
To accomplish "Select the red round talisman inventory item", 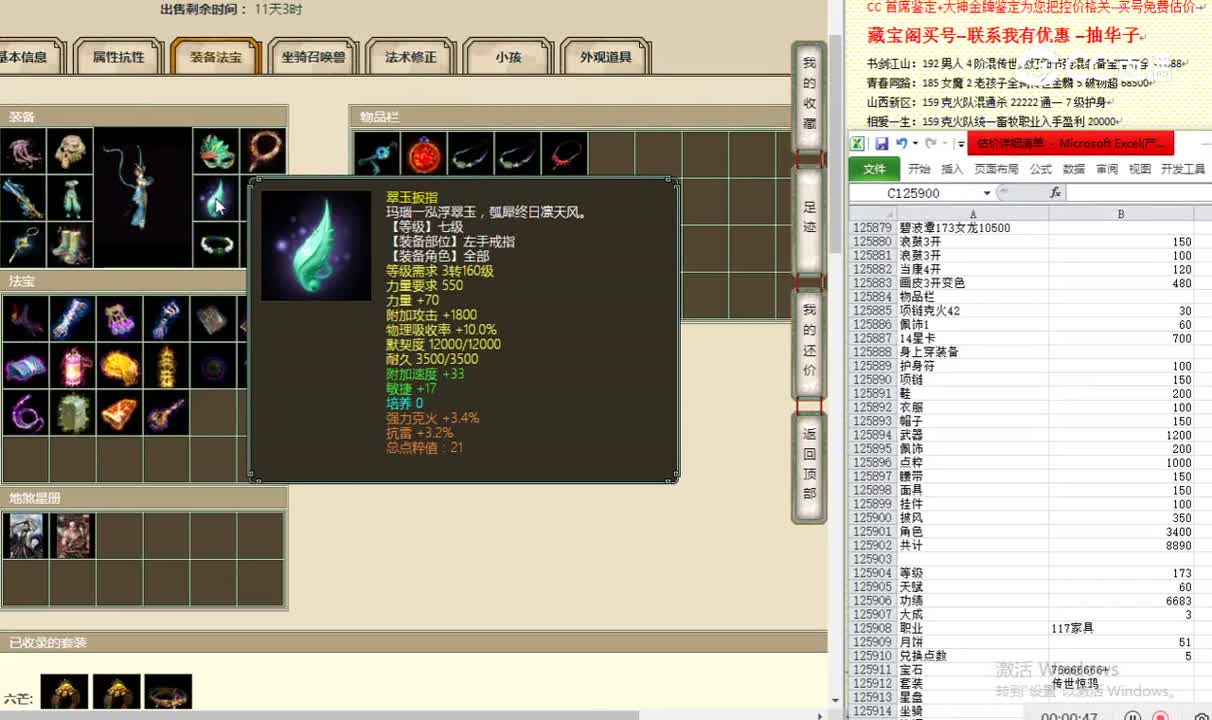I will point(424,154).
